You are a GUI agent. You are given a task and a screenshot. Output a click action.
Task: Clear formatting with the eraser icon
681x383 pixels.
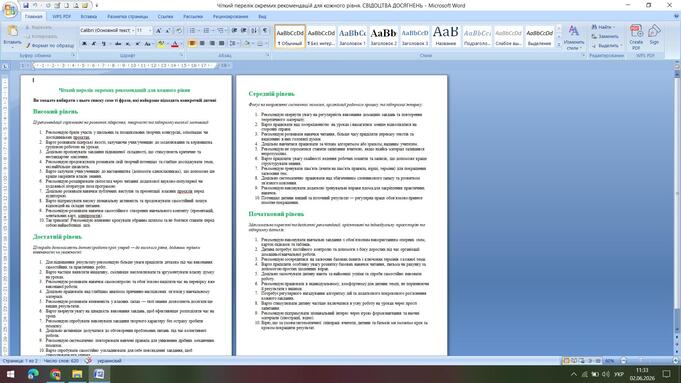[x=179, y=30]
